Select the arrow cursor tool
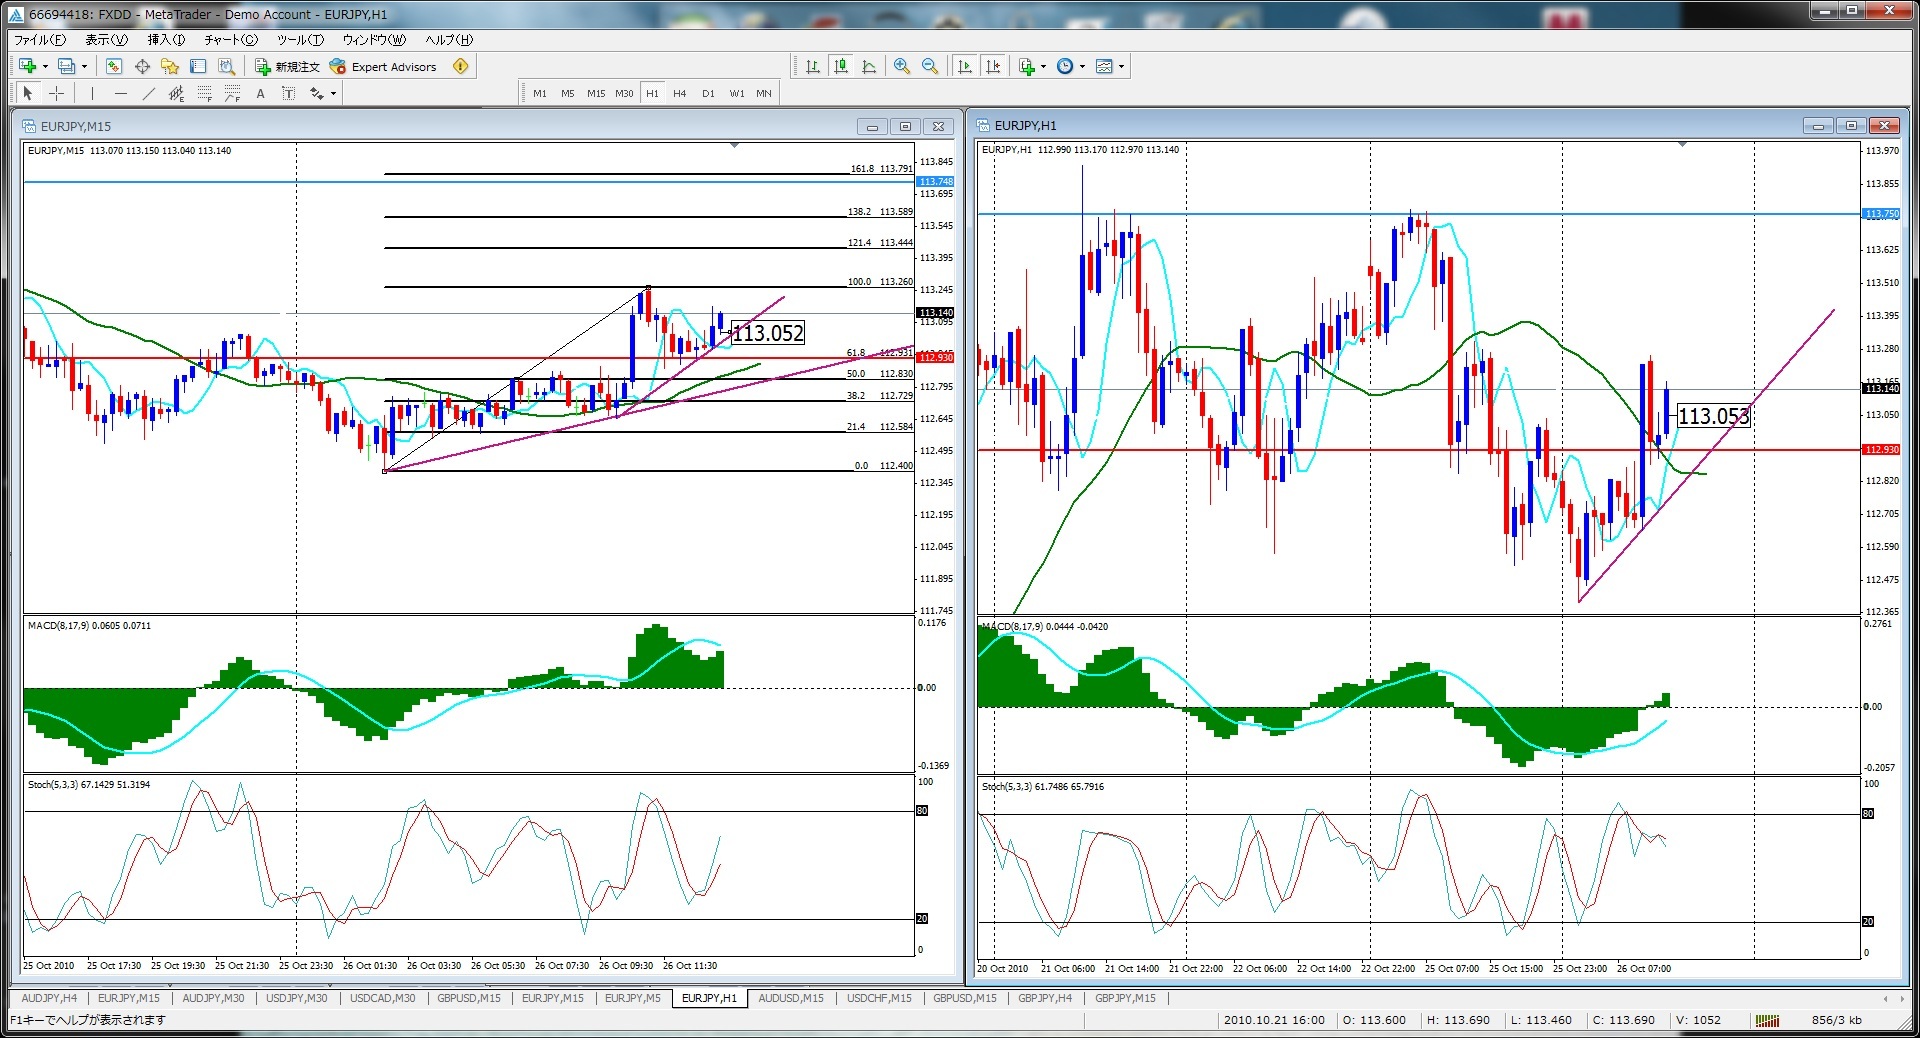This screenshot has height=1038, width=1920. click(28, 93)
